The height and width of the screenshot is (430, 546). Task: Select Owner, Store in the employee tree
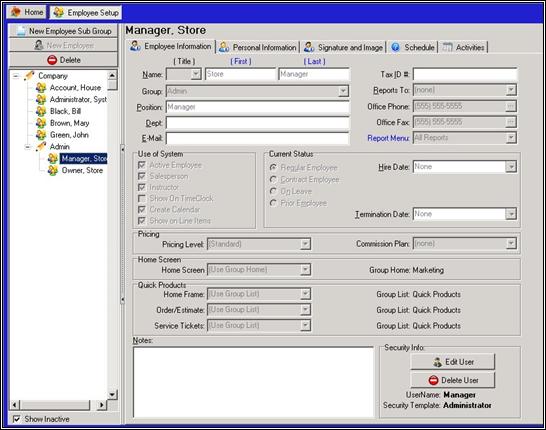point(82,170)
